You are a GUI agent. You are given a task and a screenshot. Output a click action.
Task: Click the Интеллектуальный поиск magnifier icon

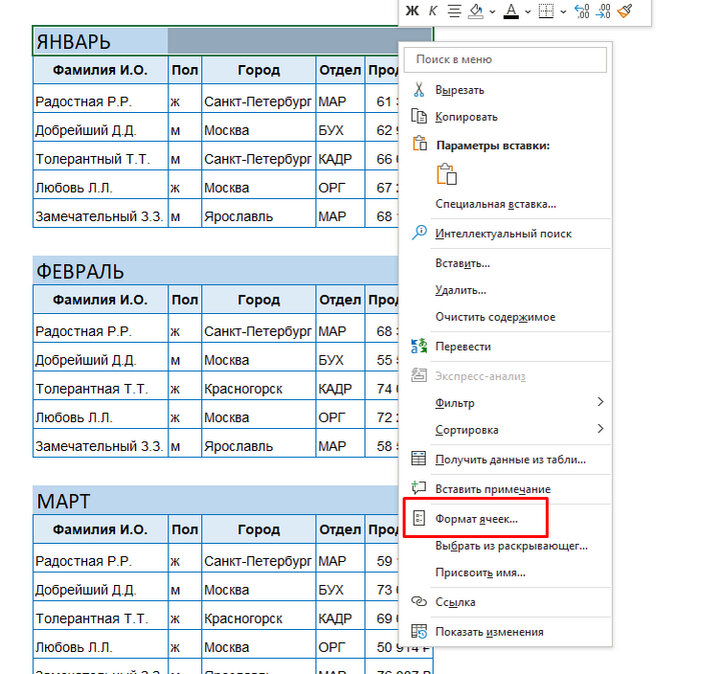419,233
